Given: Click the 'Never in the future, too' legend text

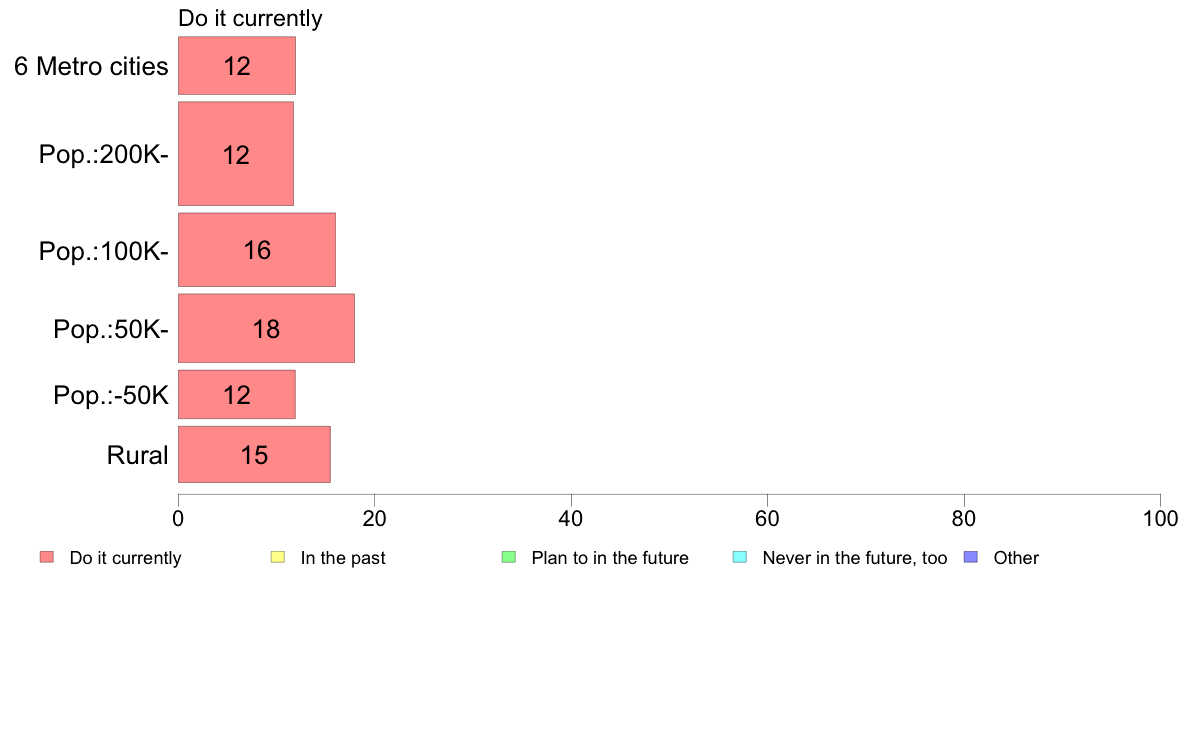Looking at the screenshot, I should click(x=855, y=559).
